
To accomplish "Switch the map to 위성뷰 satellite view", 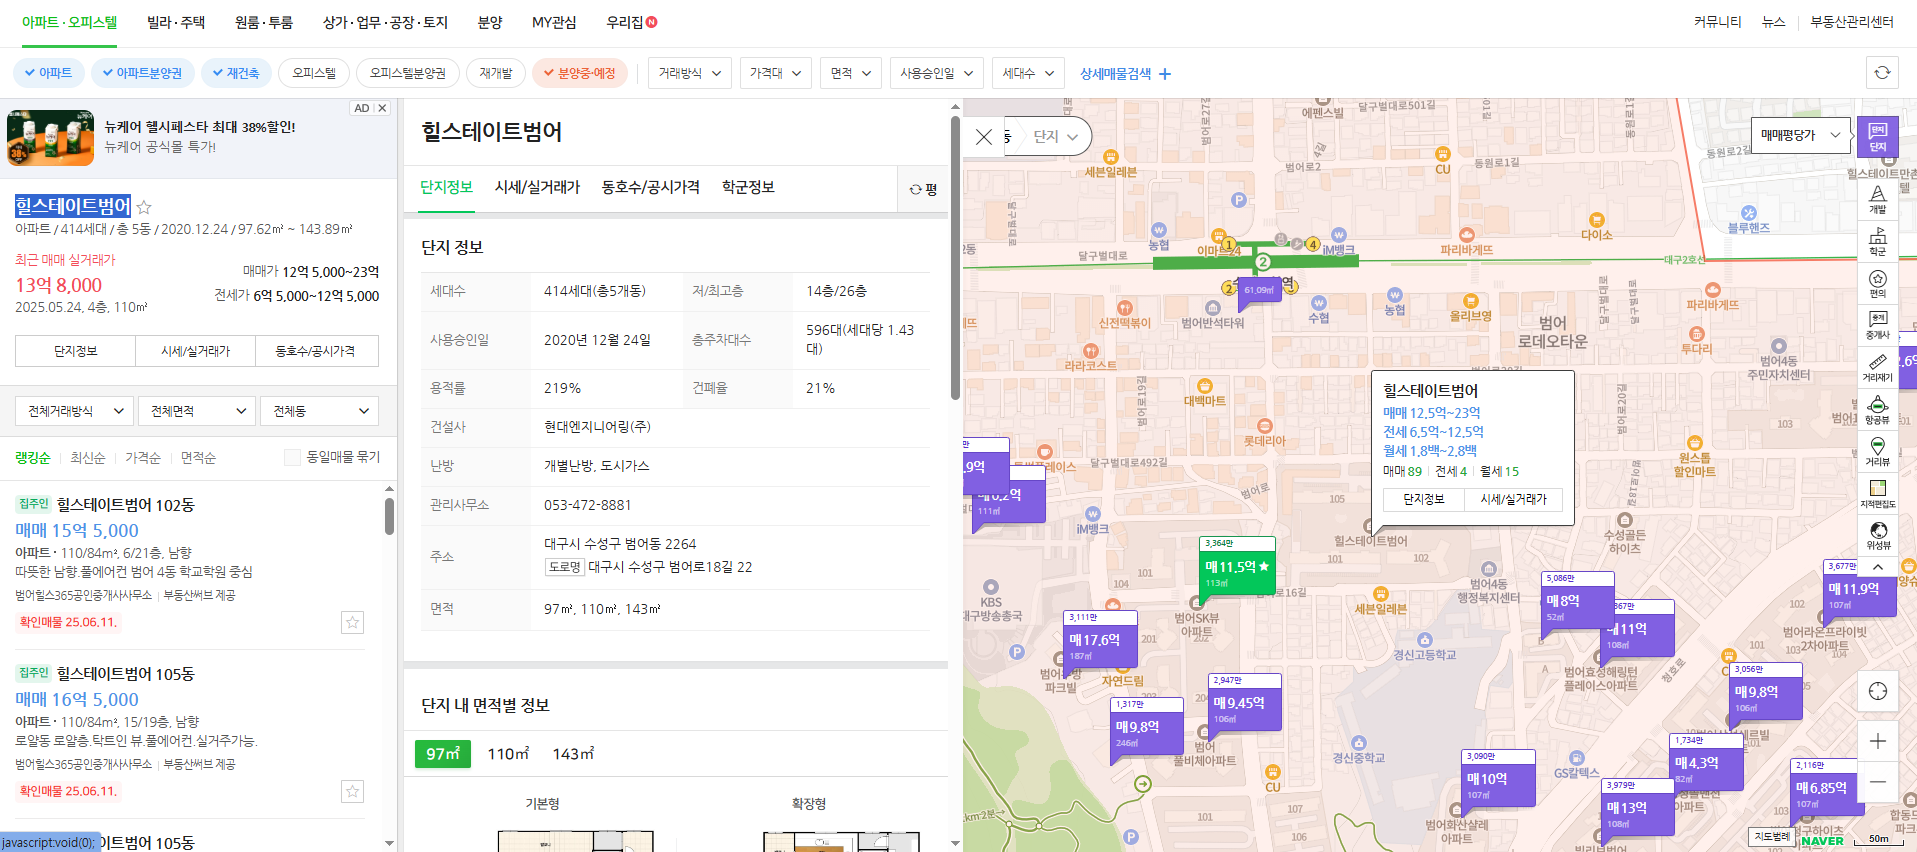I will click(1877, 535).
